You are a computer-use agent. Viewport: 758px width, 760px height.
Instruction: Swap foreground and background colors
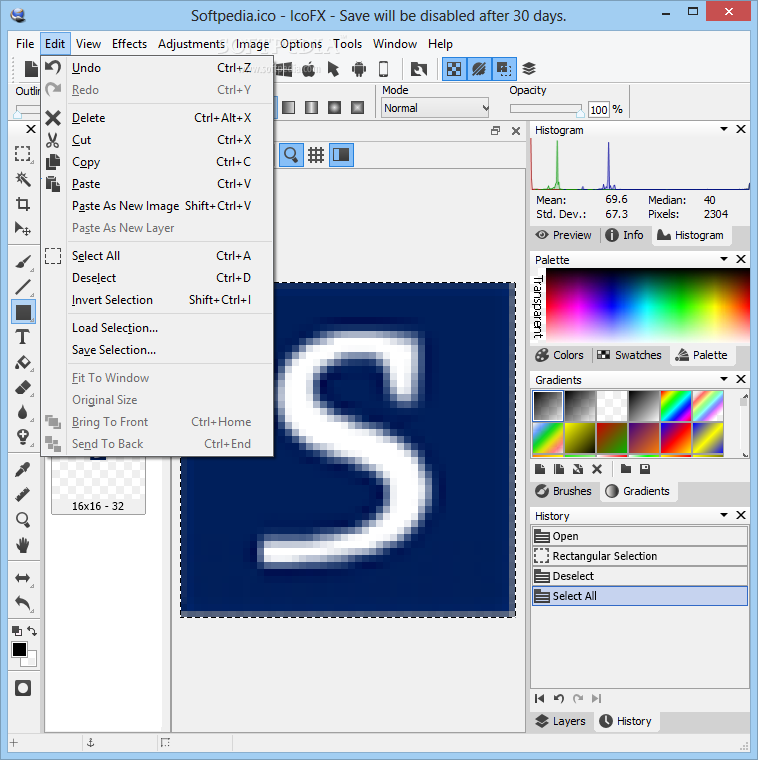tap(32, 631)
